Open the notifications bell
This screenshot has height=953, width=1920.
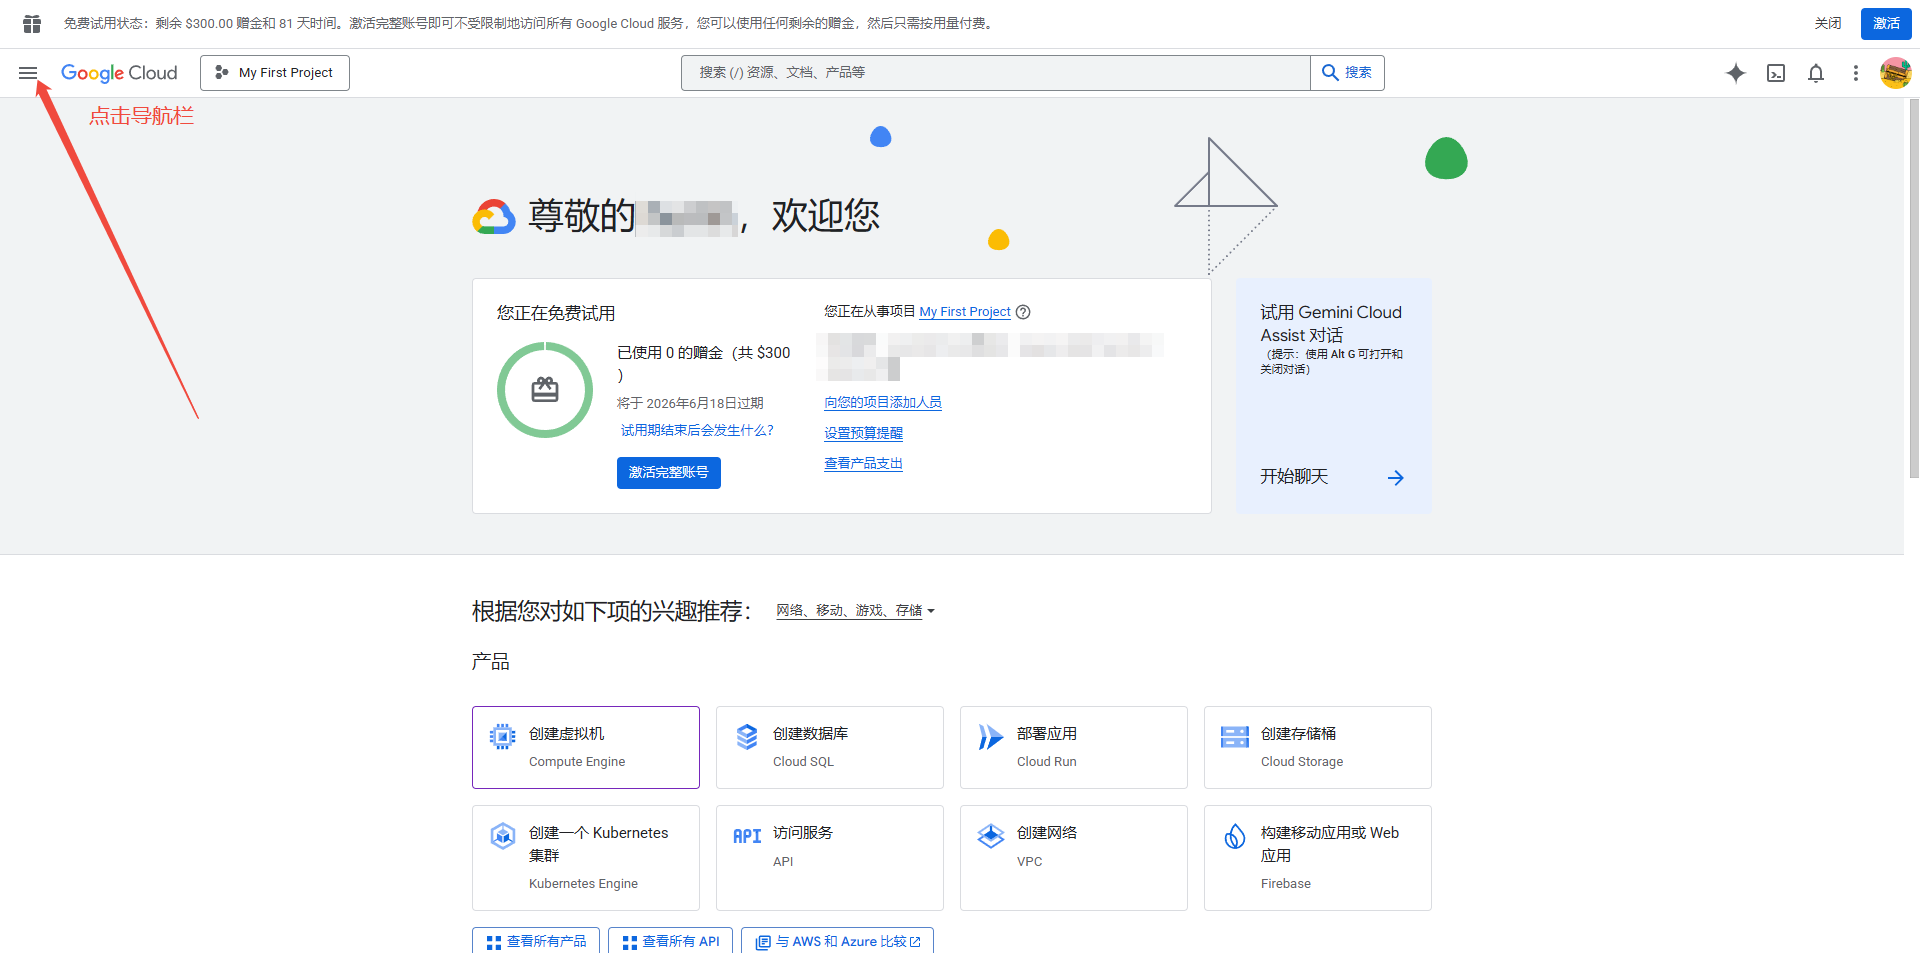(x=1816, y=73)
